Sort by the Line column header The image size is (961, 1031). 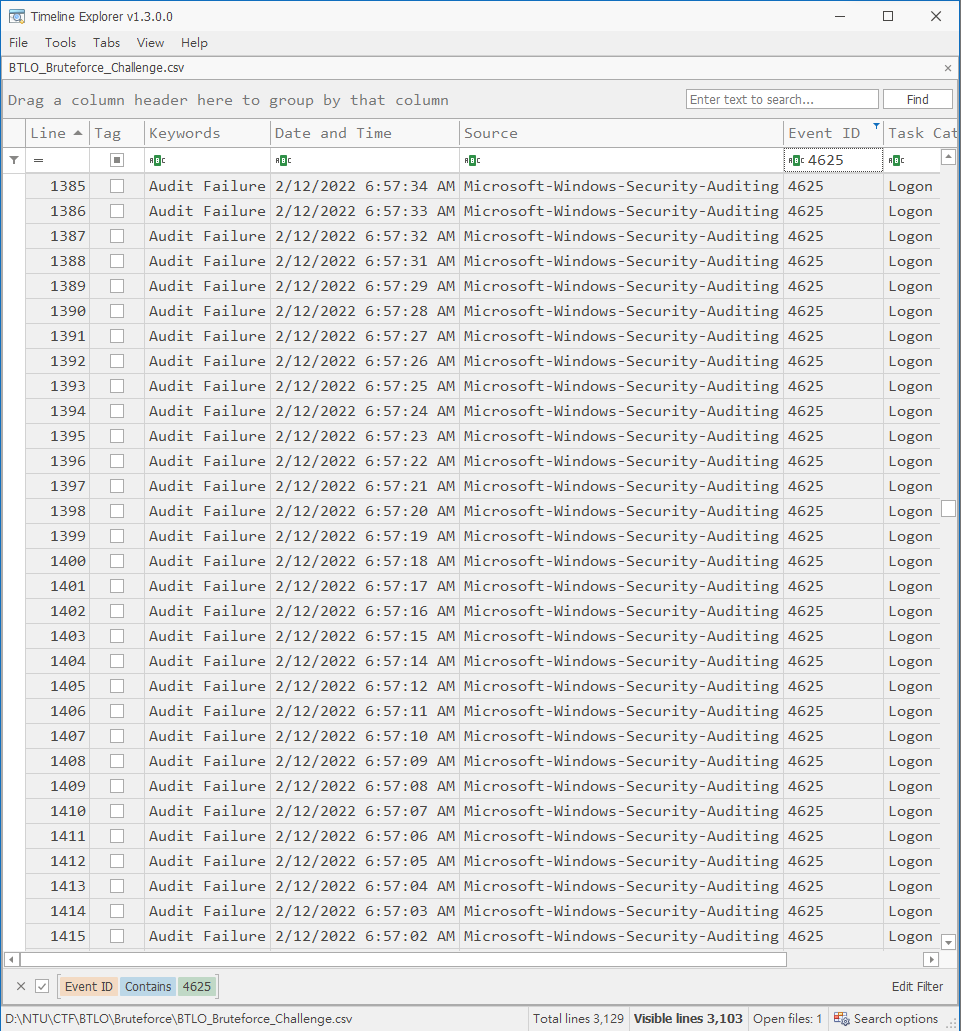pos(57,133)
